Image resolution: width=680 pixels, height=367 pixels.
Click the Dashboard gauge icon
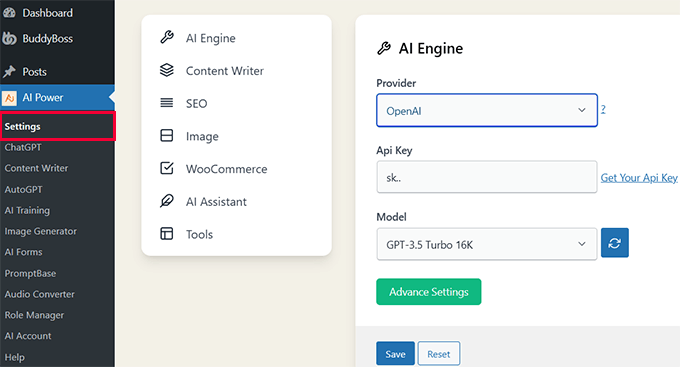tap(9, 13)
